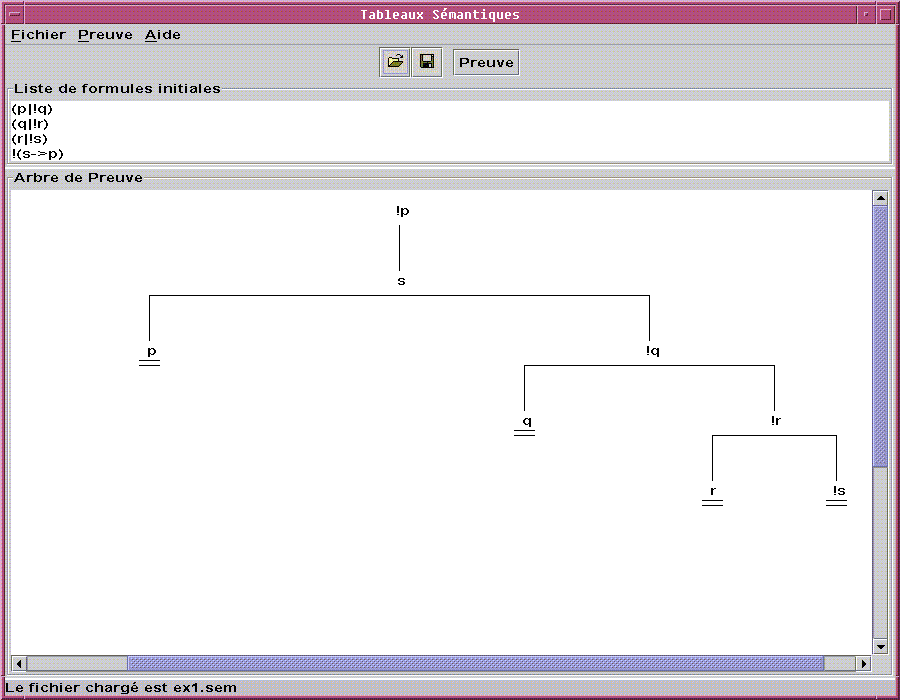Click the vertical scrollbar up arrow
This screenshot has height=700, width=900.
(x=880, y=198)
